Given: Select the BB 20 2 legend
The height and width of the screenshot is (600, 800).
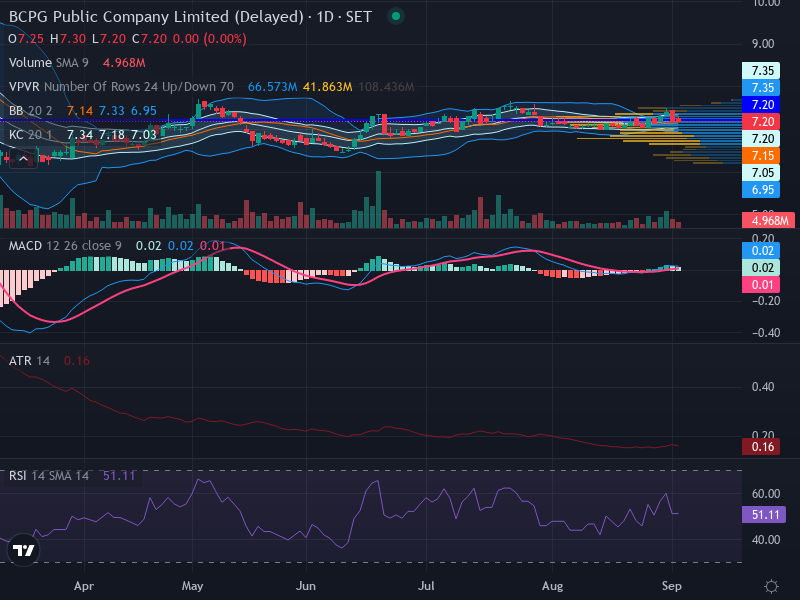Looking at the screenshot, I should pos(31,111).
